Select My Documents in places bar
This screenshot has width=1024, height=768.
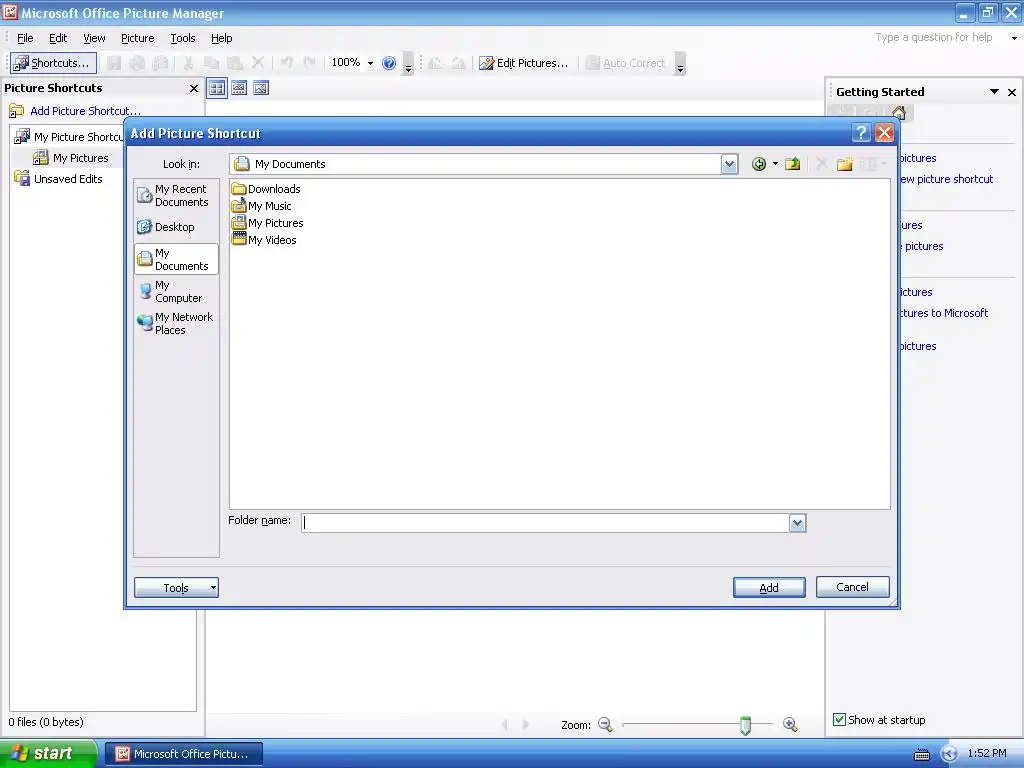(176, 259)
